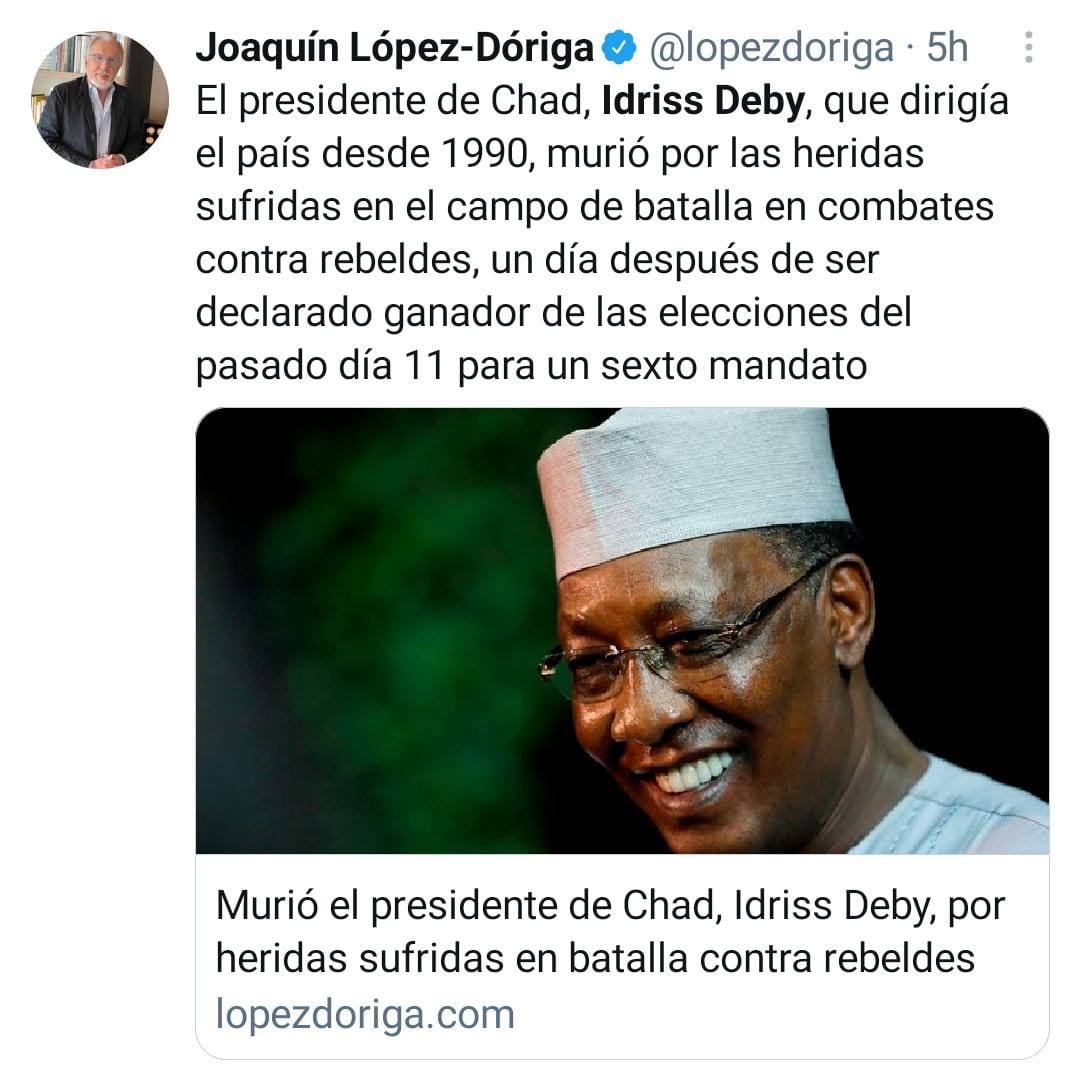Open the tweet via the 5h timestamp
Screen dimensions: 1080x1074
[947, 48]
